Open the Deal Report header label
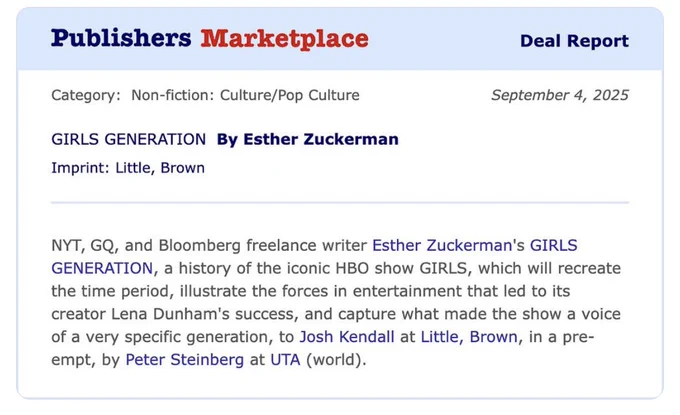The height and width of the screenshot is (415, 680). [x=574, y=41]
